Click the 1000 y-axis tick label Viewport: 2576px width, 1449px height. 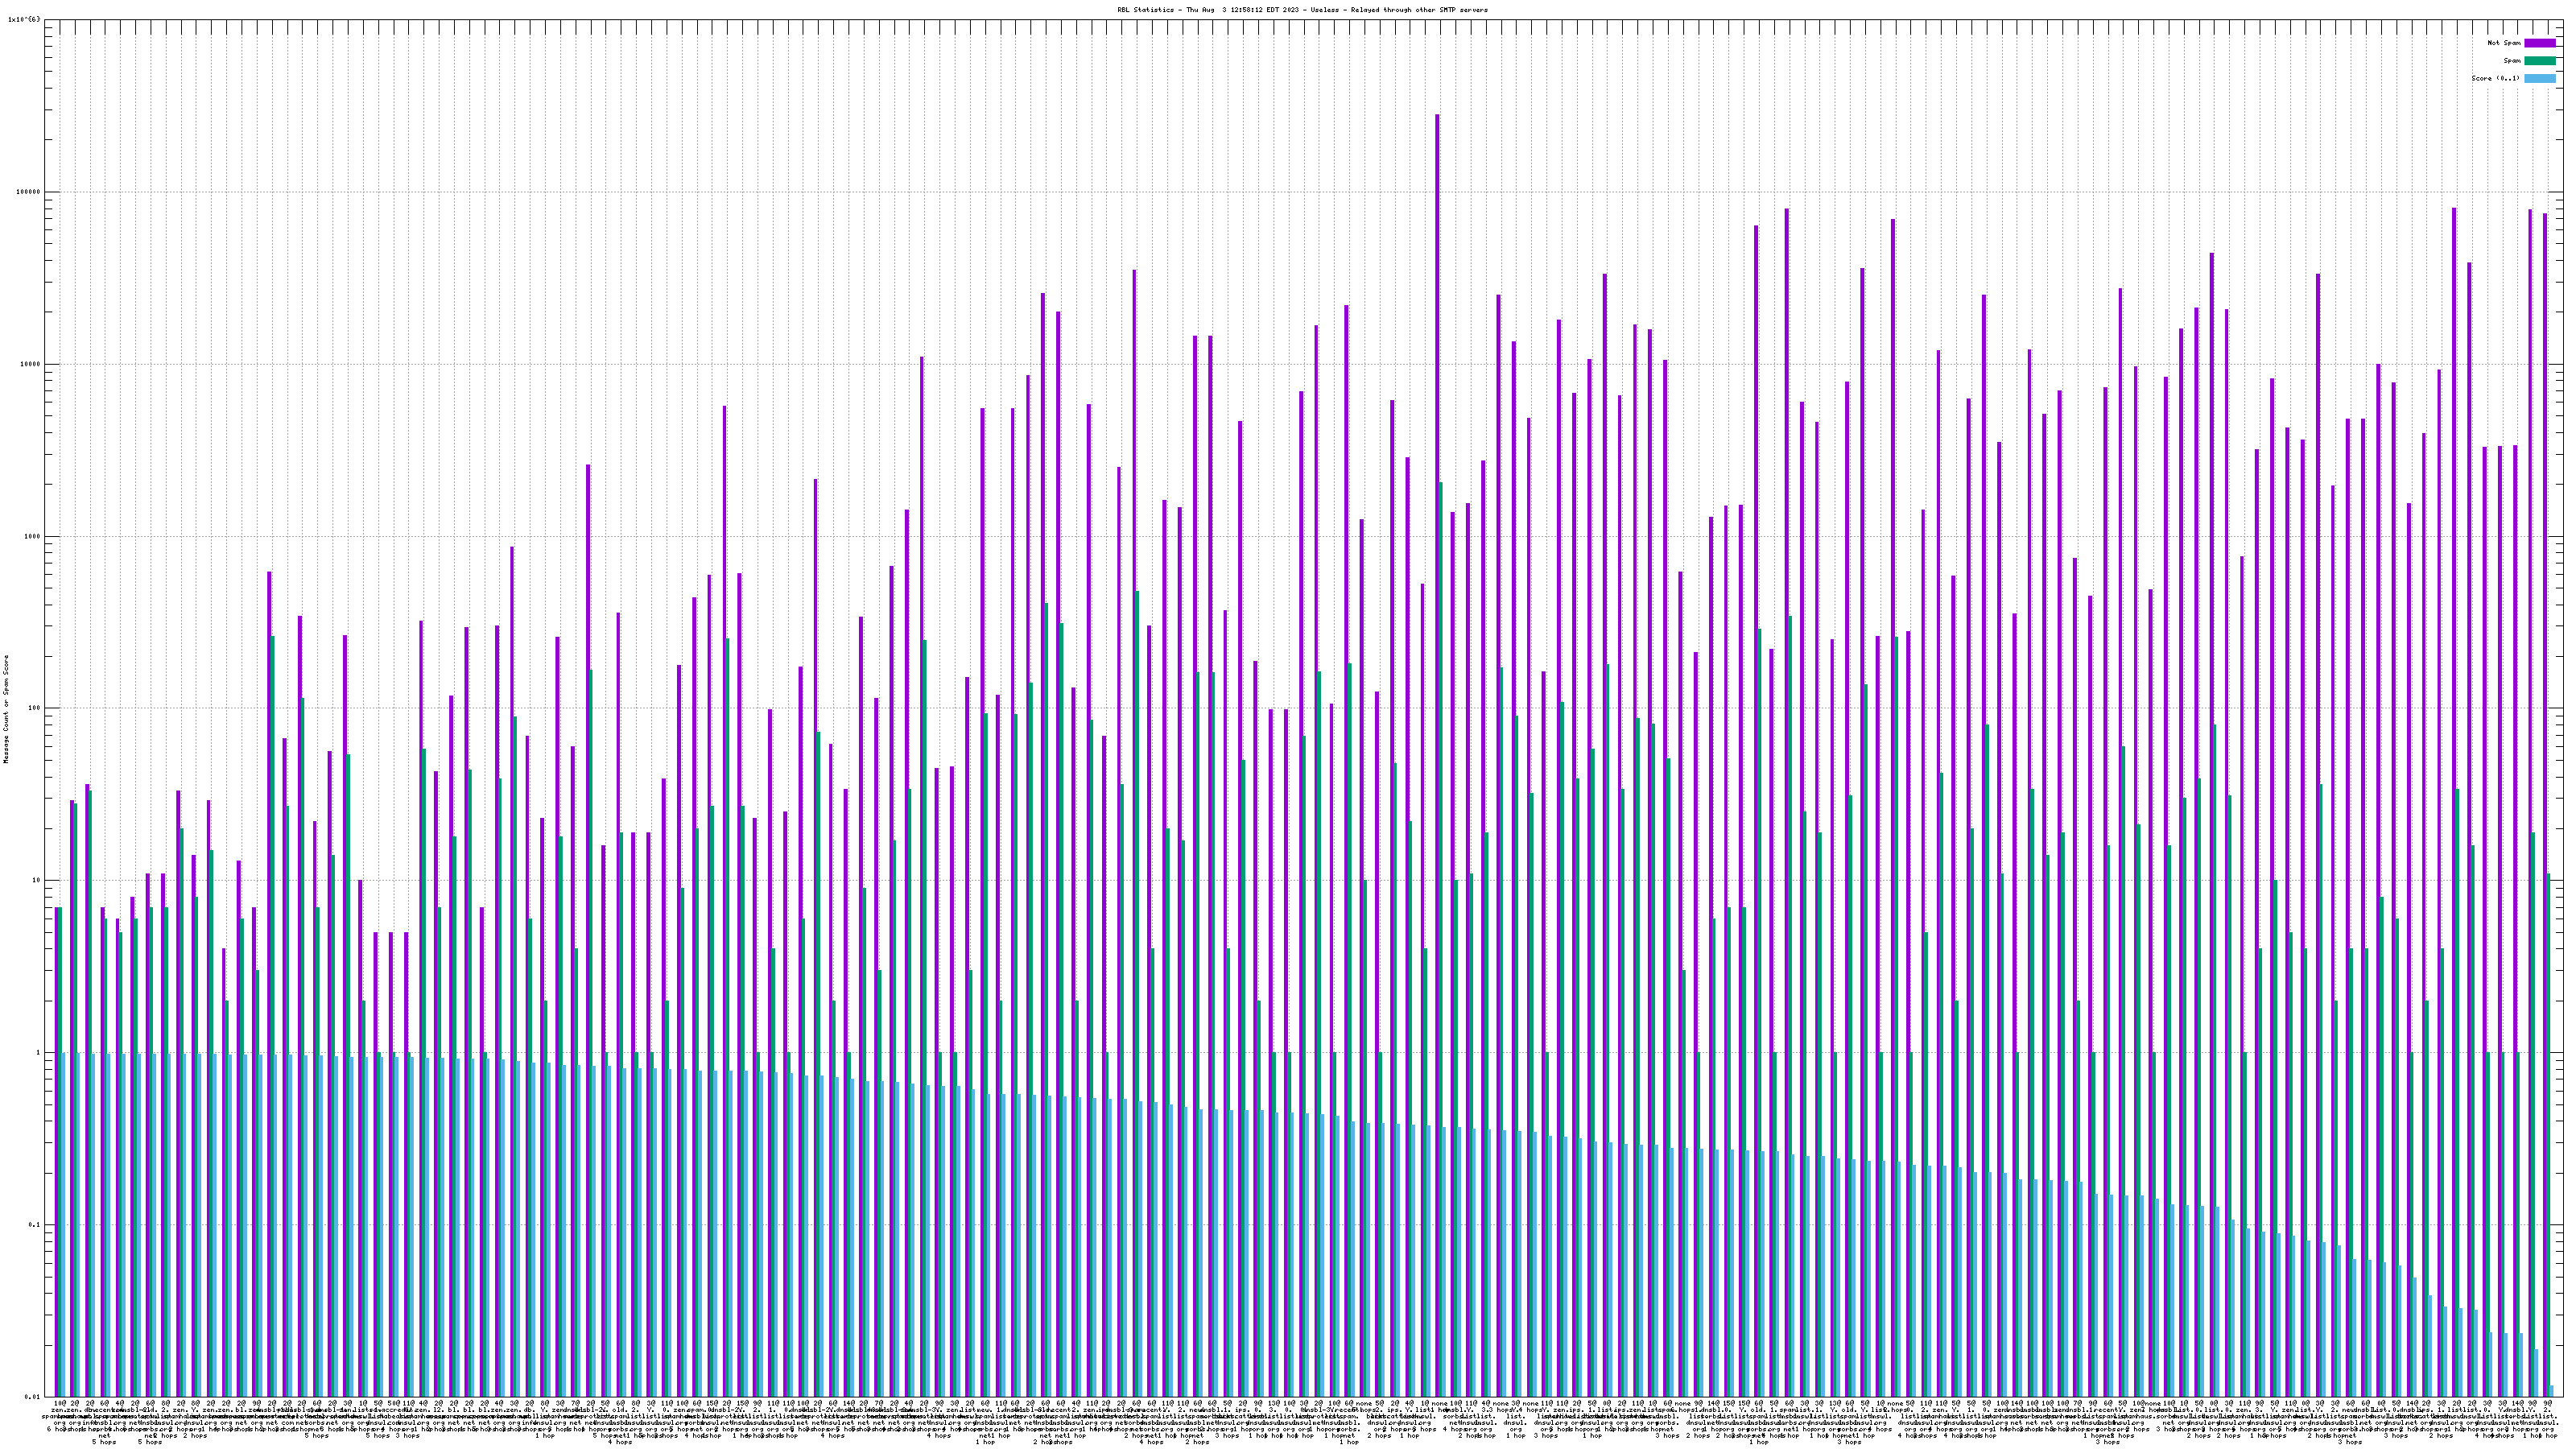pos(34,536)
